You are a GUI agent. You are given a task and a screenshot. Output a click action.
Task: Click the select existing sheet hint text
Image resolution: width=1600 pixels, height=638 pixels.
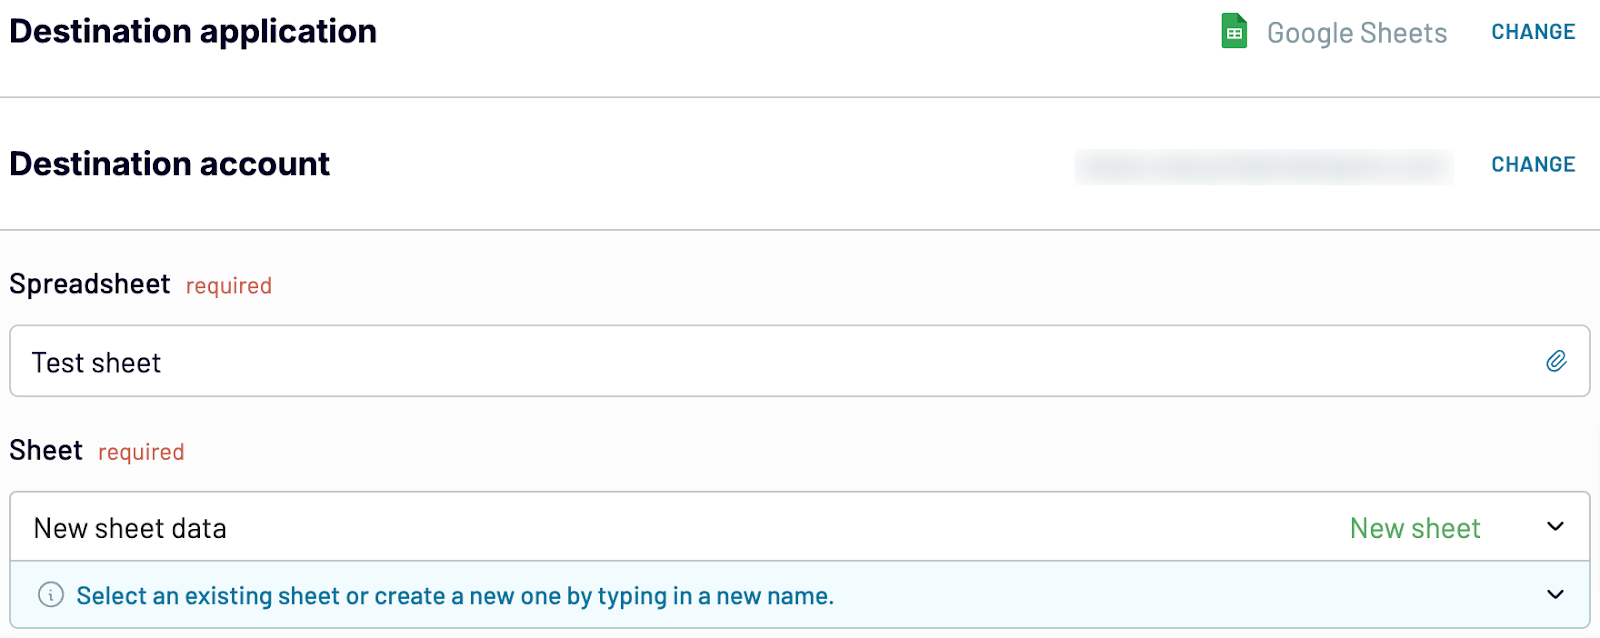[x=455, y=596]
